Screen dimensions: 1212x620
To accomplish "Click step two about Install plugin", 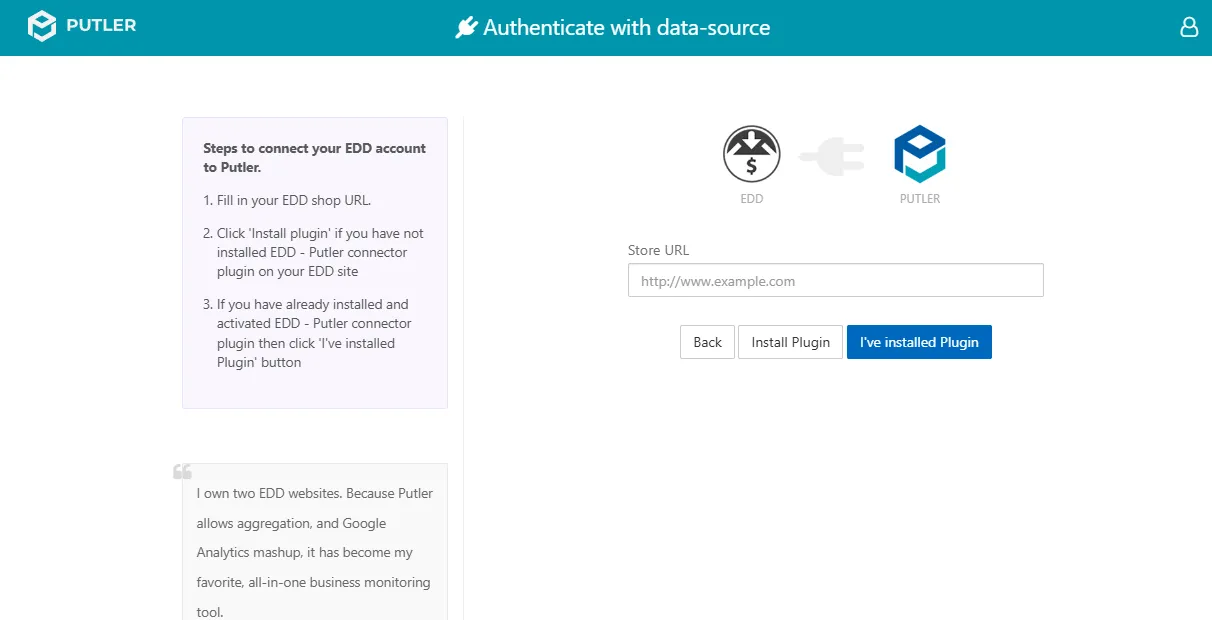I will (314, 252).
